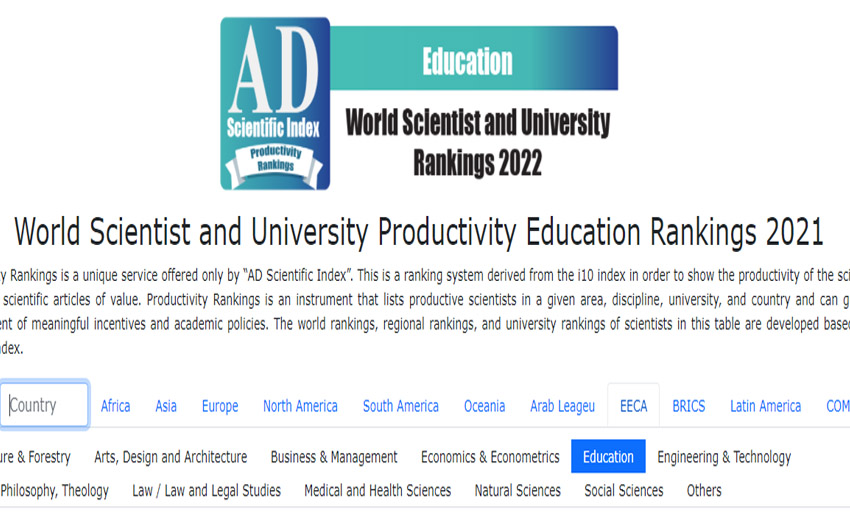850x520 pixels.
Task: Select Economics & Econometrics subject
Action: tap(490, 457)
